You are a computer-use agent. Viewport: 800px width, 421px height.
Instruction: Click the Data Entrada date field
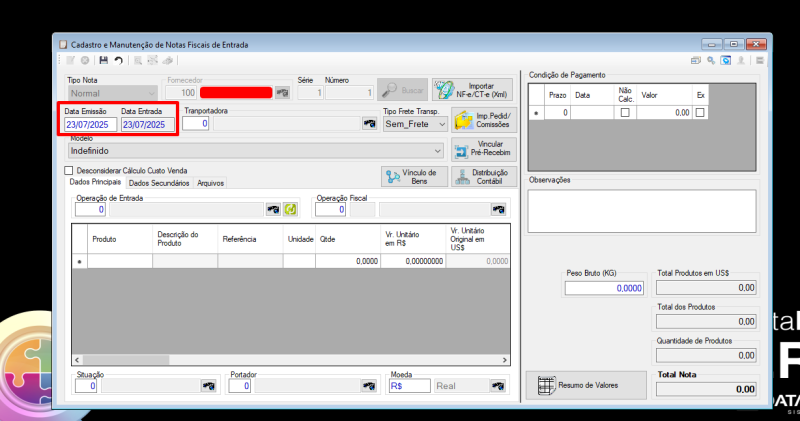(147, 125)
